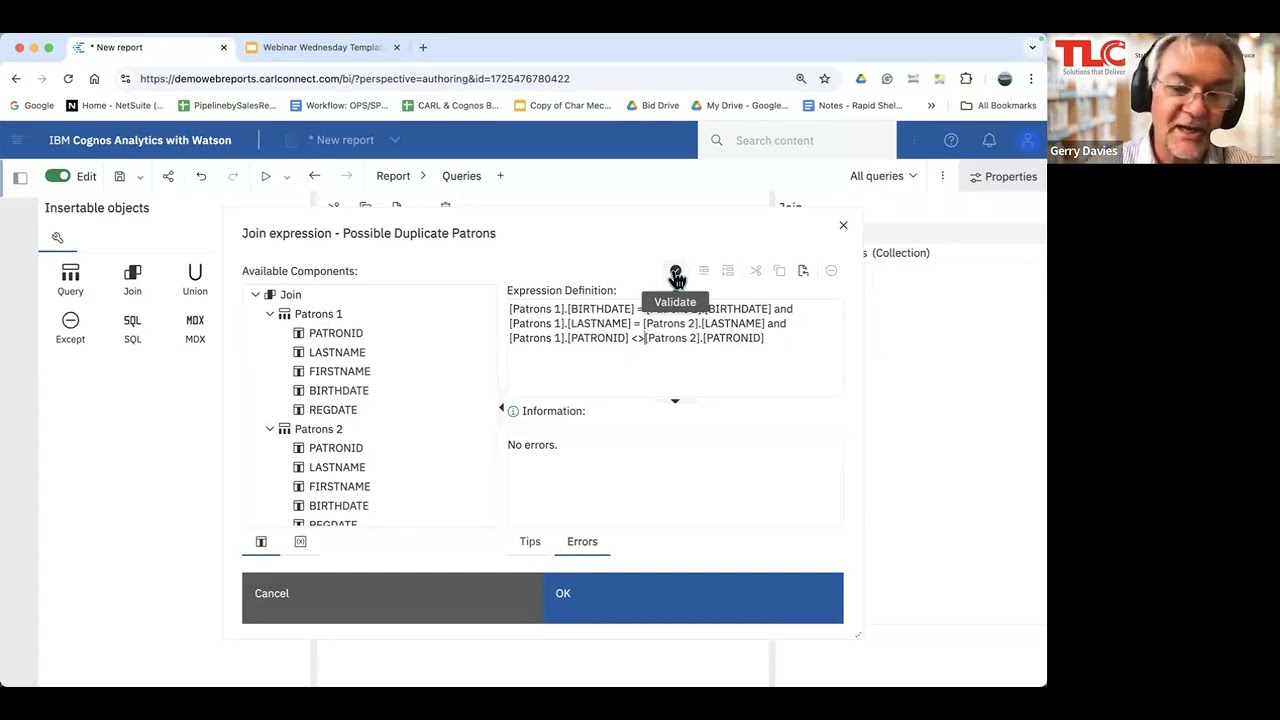The width and height of the screenshot is (1280, 720).
Task: Undo the last action
Action: click(201, 176)
